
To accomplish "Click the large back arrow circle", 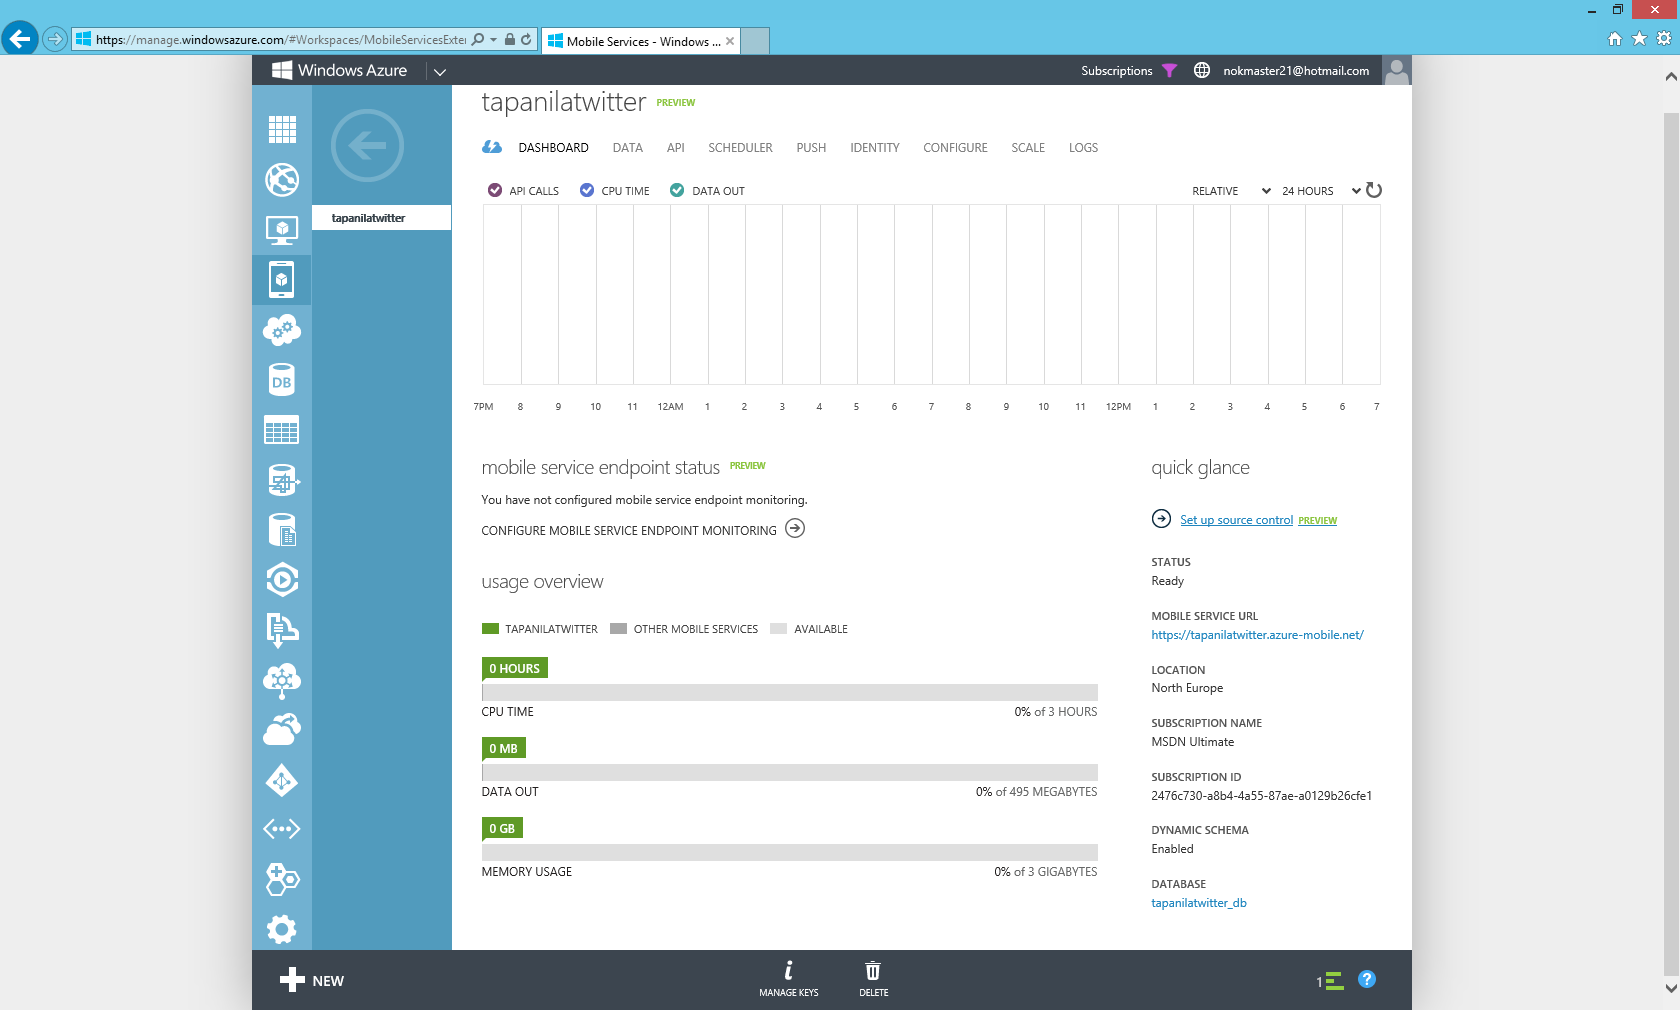I will coord(367,146).
